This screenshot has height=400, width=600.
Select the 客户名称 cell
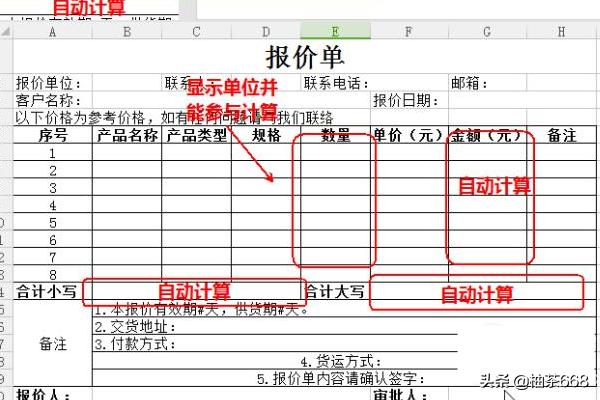click(x=47, y=100)
